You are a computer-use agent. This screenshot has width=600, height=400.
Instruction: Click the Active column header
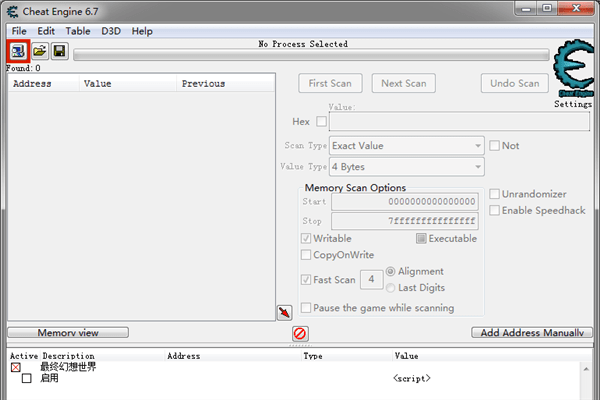(24, 356)
